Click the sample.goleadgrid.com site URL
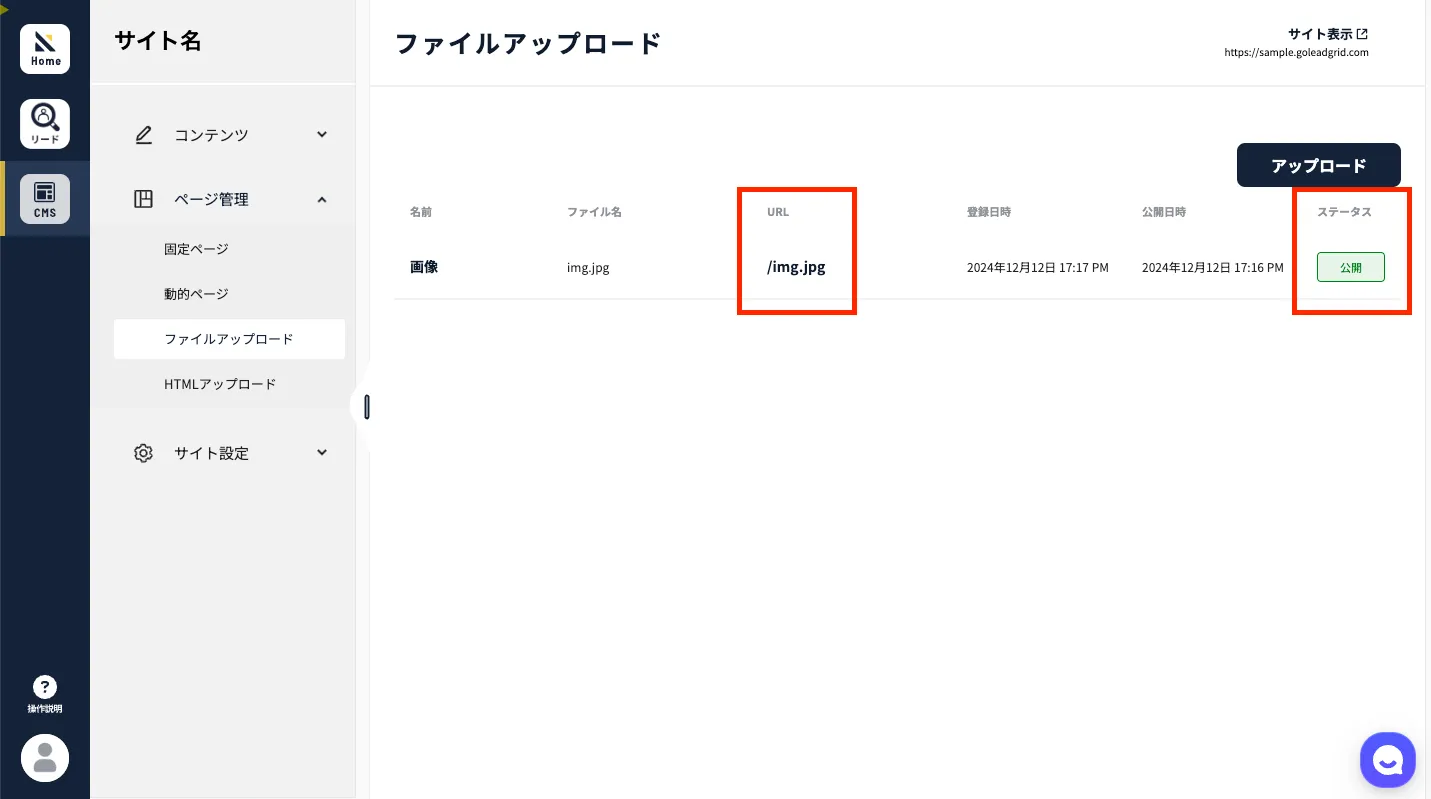 coord(1296,53)
